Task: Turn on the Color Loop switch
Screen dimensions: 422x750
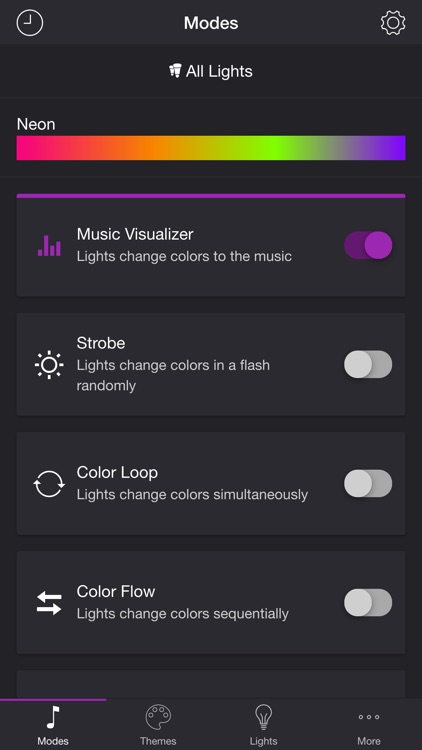Action: click(x=368, y=484)
